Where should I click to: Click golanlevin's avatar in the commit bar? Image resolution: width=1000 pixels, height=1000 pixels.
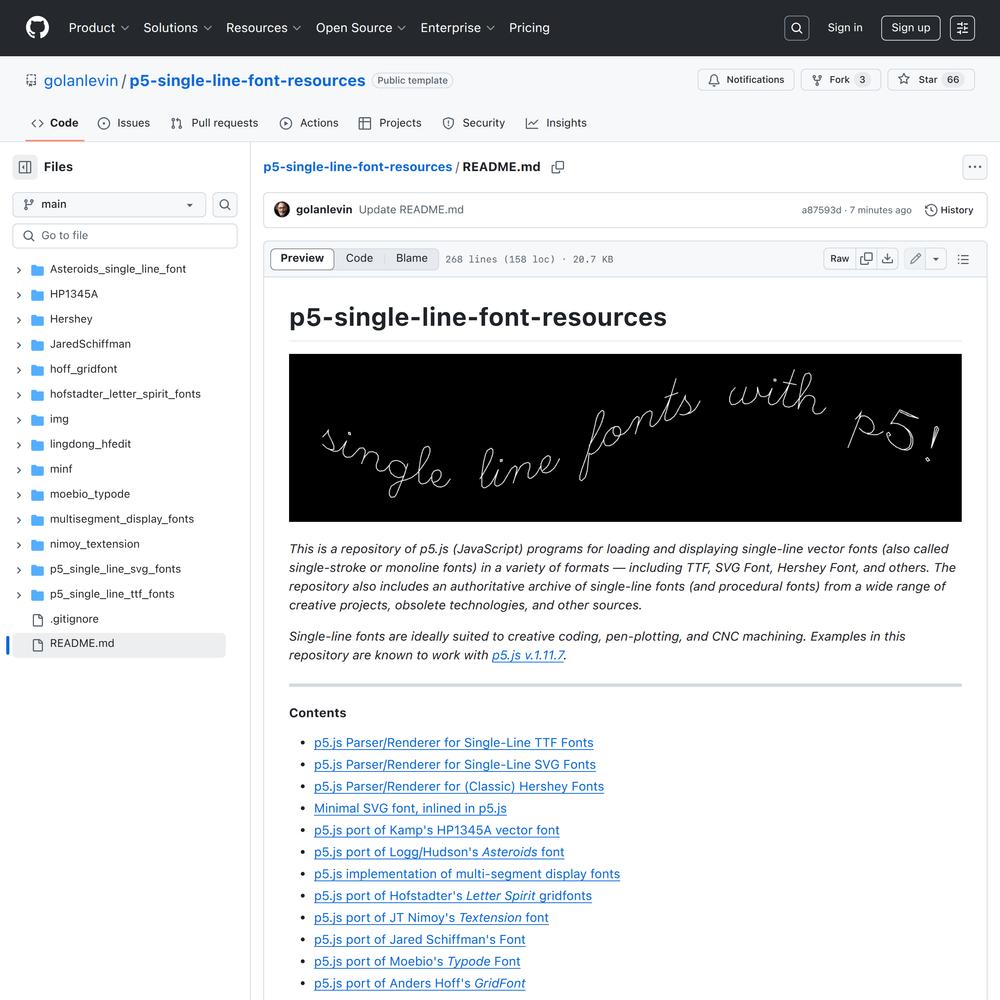(x=282, y=210)
